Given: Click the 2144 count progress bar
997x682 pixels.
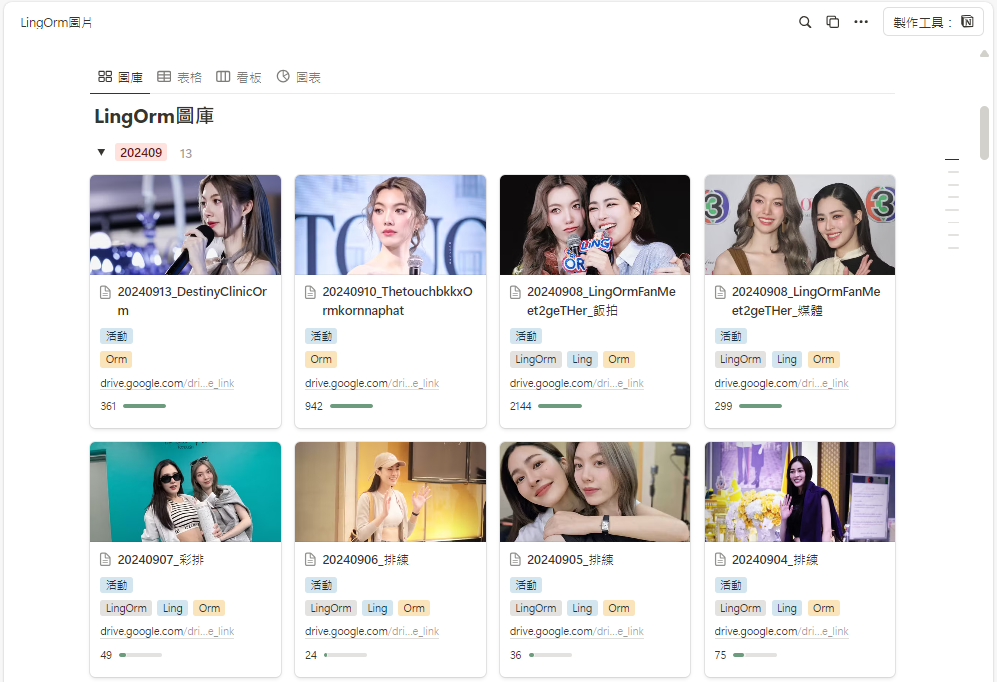Looking at the screenshot, I should 560,406.
